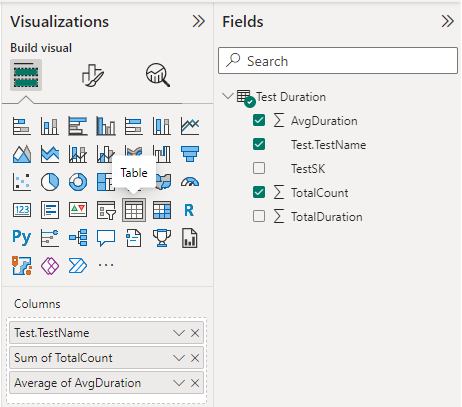The image size is (462, 407).
Task: Select the Multi-row card visual
Action: click(x=50, y=210)
